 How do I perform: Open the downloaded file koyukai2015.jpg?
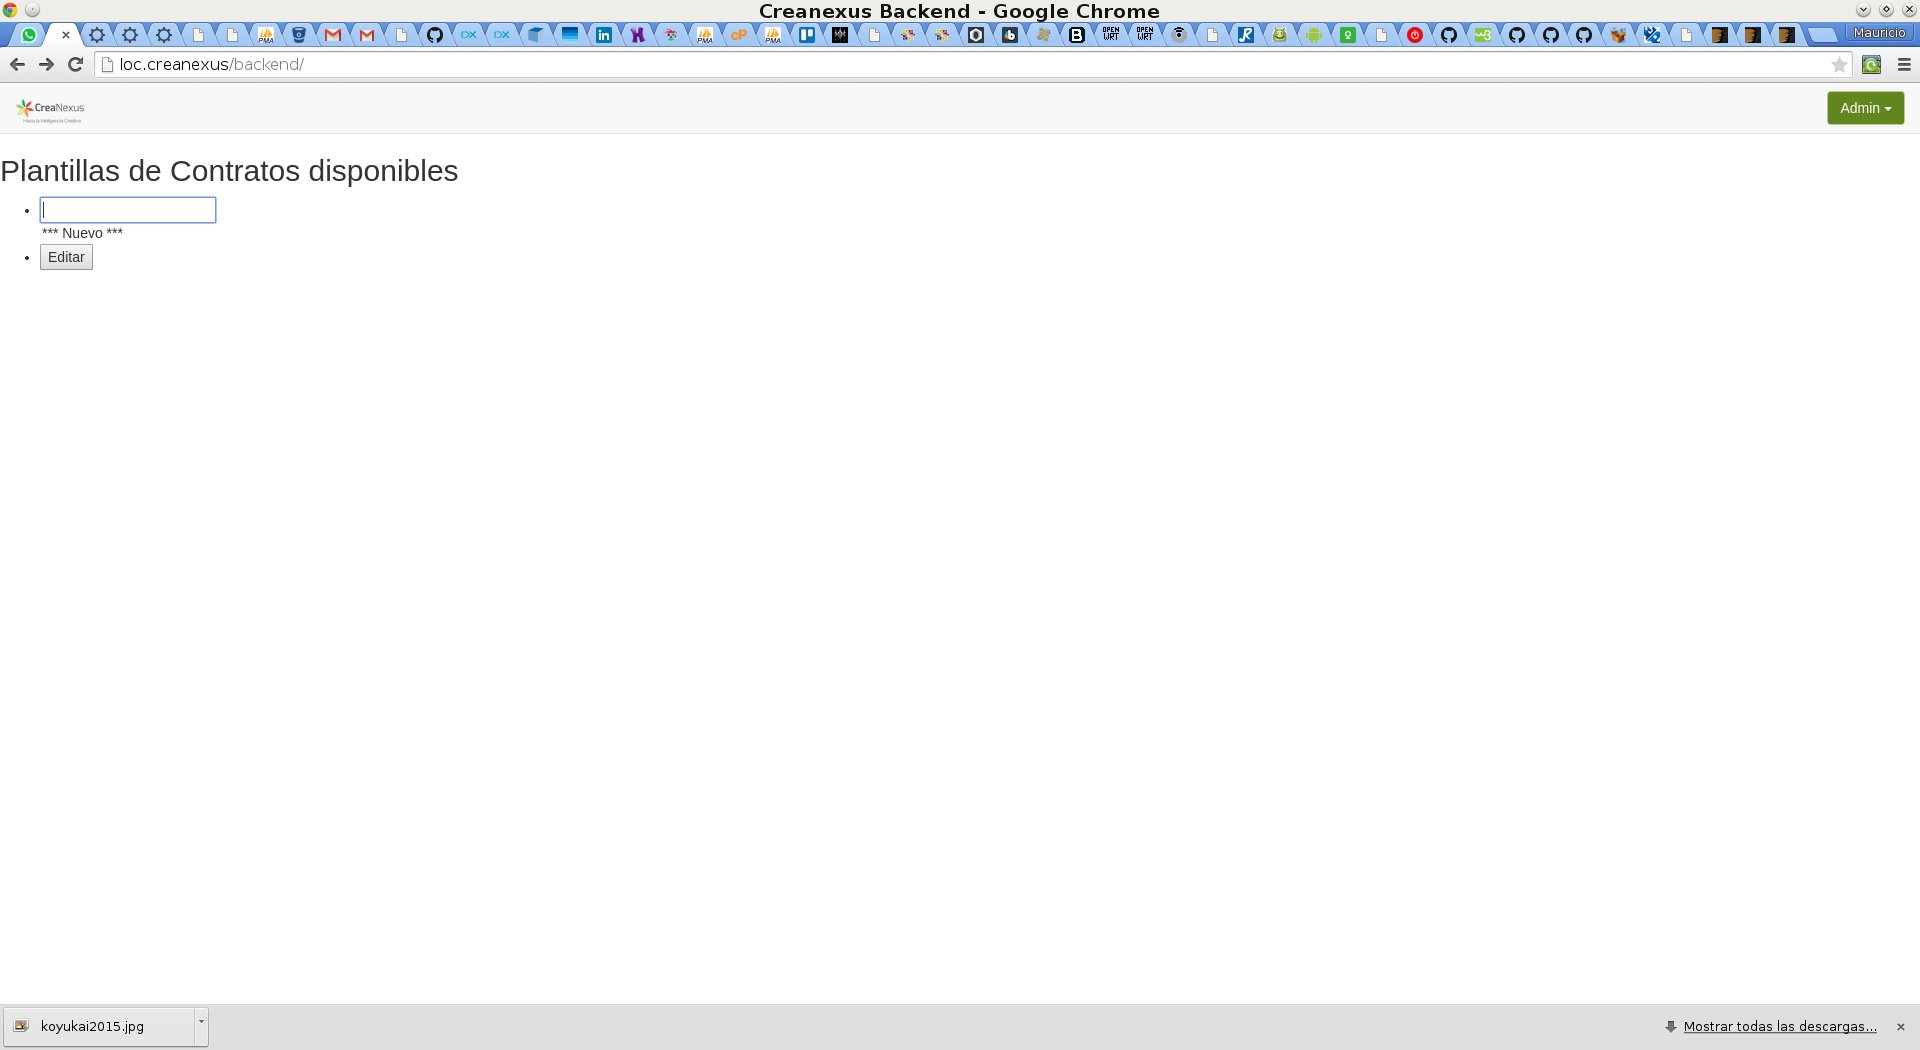tap(98, 1026)
